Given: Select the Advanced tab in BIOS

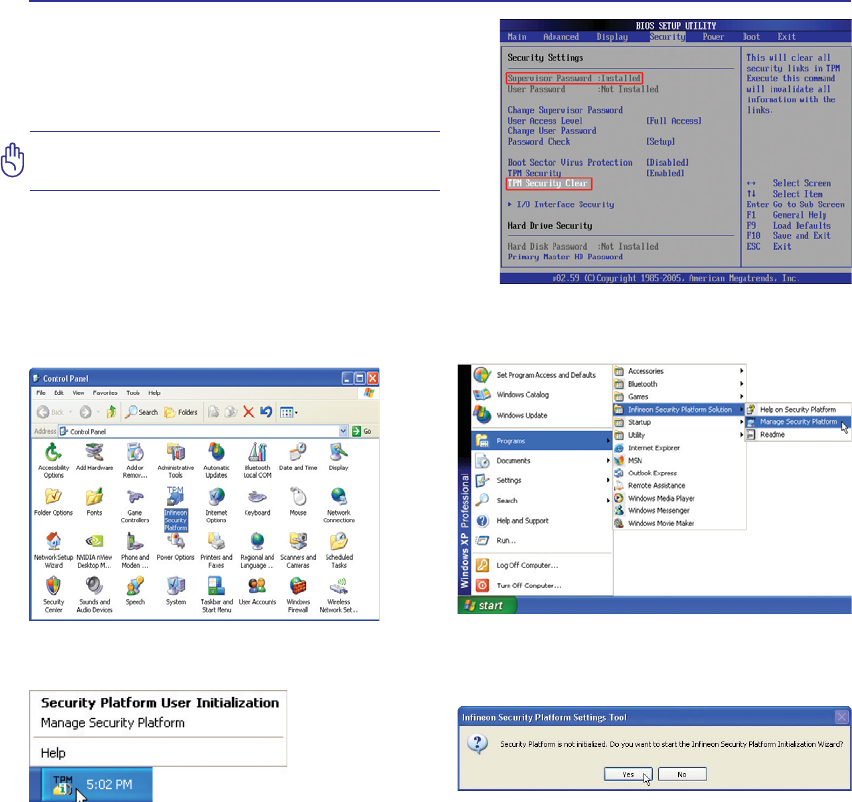Looking at the screenshot, I should click(x=561, y=36).
